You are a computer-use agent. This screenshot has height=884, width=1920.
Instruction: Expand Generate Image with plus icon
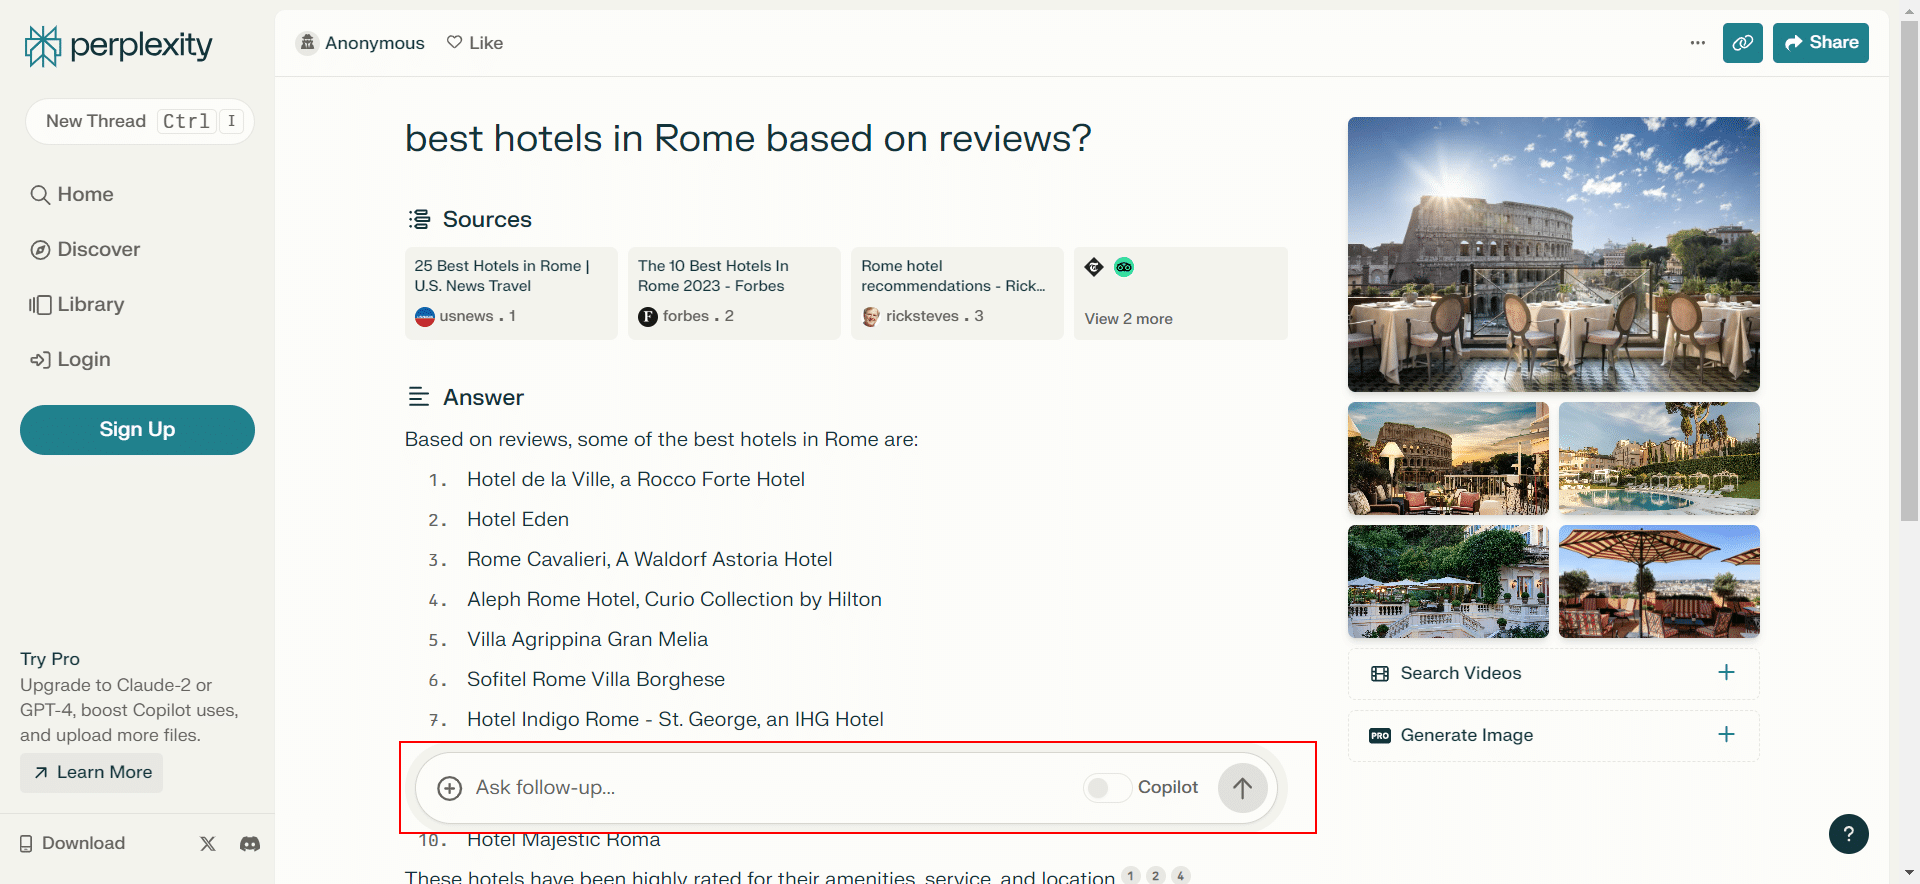pyautogui.click(x=1726, y=735)
